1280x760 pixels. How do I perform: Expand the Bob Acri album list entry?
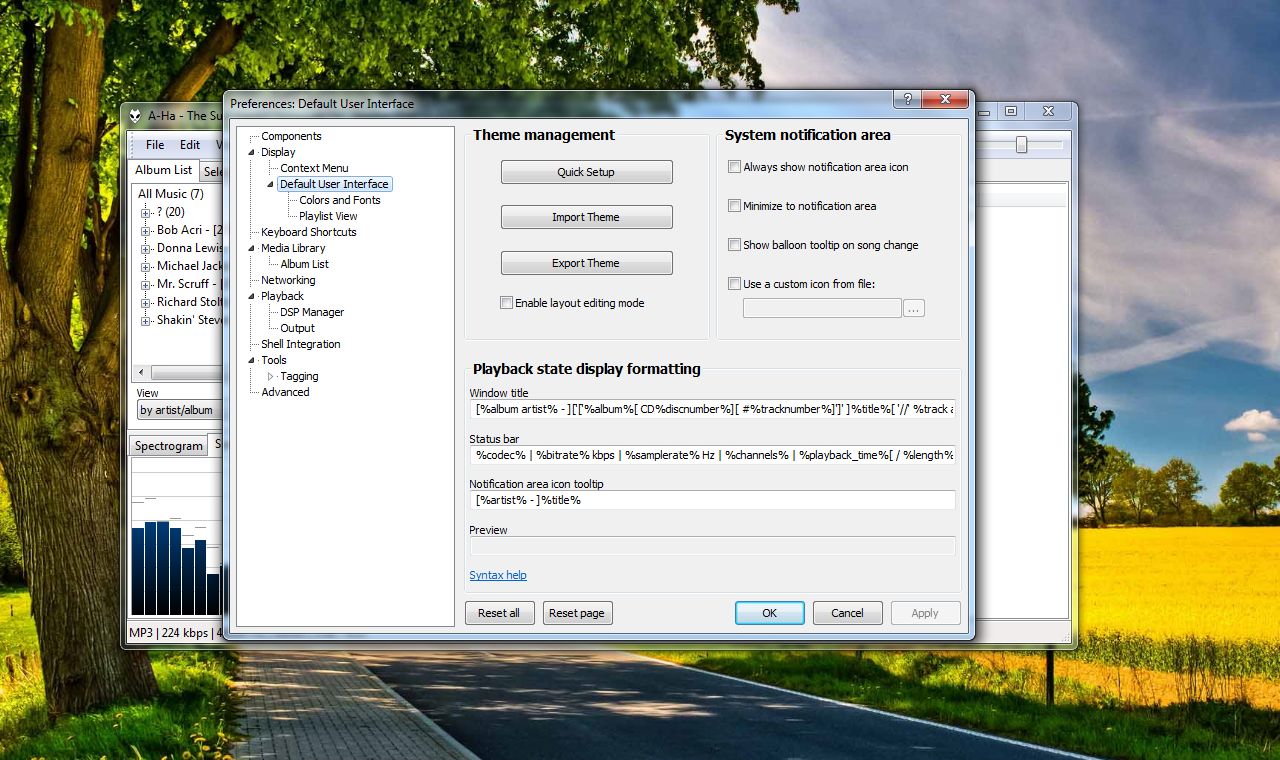pos(146,230)
